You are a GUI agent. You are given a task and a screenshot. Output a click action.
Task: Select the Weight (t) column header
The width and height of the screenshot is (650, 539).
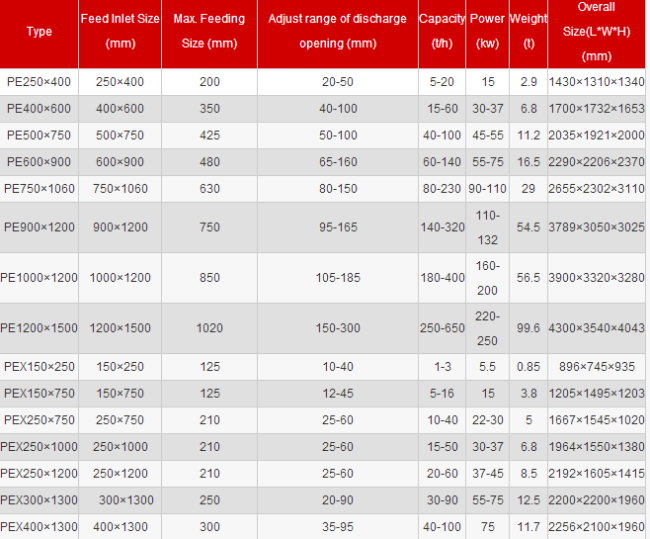528,32
